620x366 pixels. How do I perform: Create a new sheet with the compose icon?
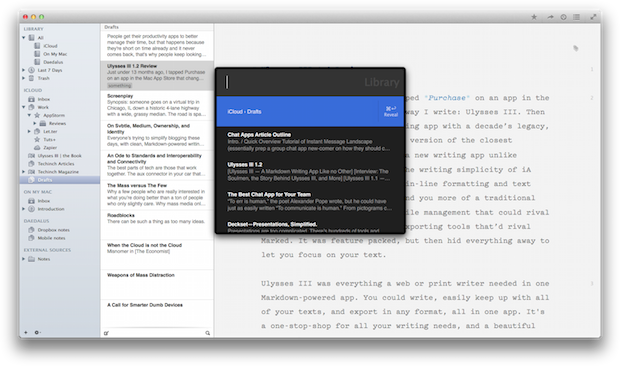tap(106, 333)
